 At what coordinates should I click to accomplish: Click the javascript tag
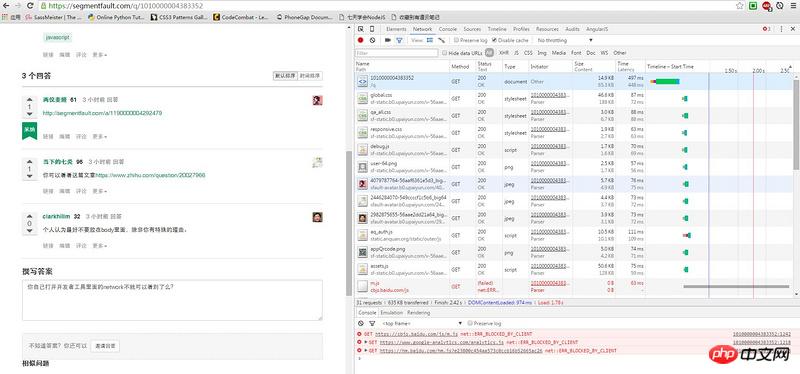57,37
